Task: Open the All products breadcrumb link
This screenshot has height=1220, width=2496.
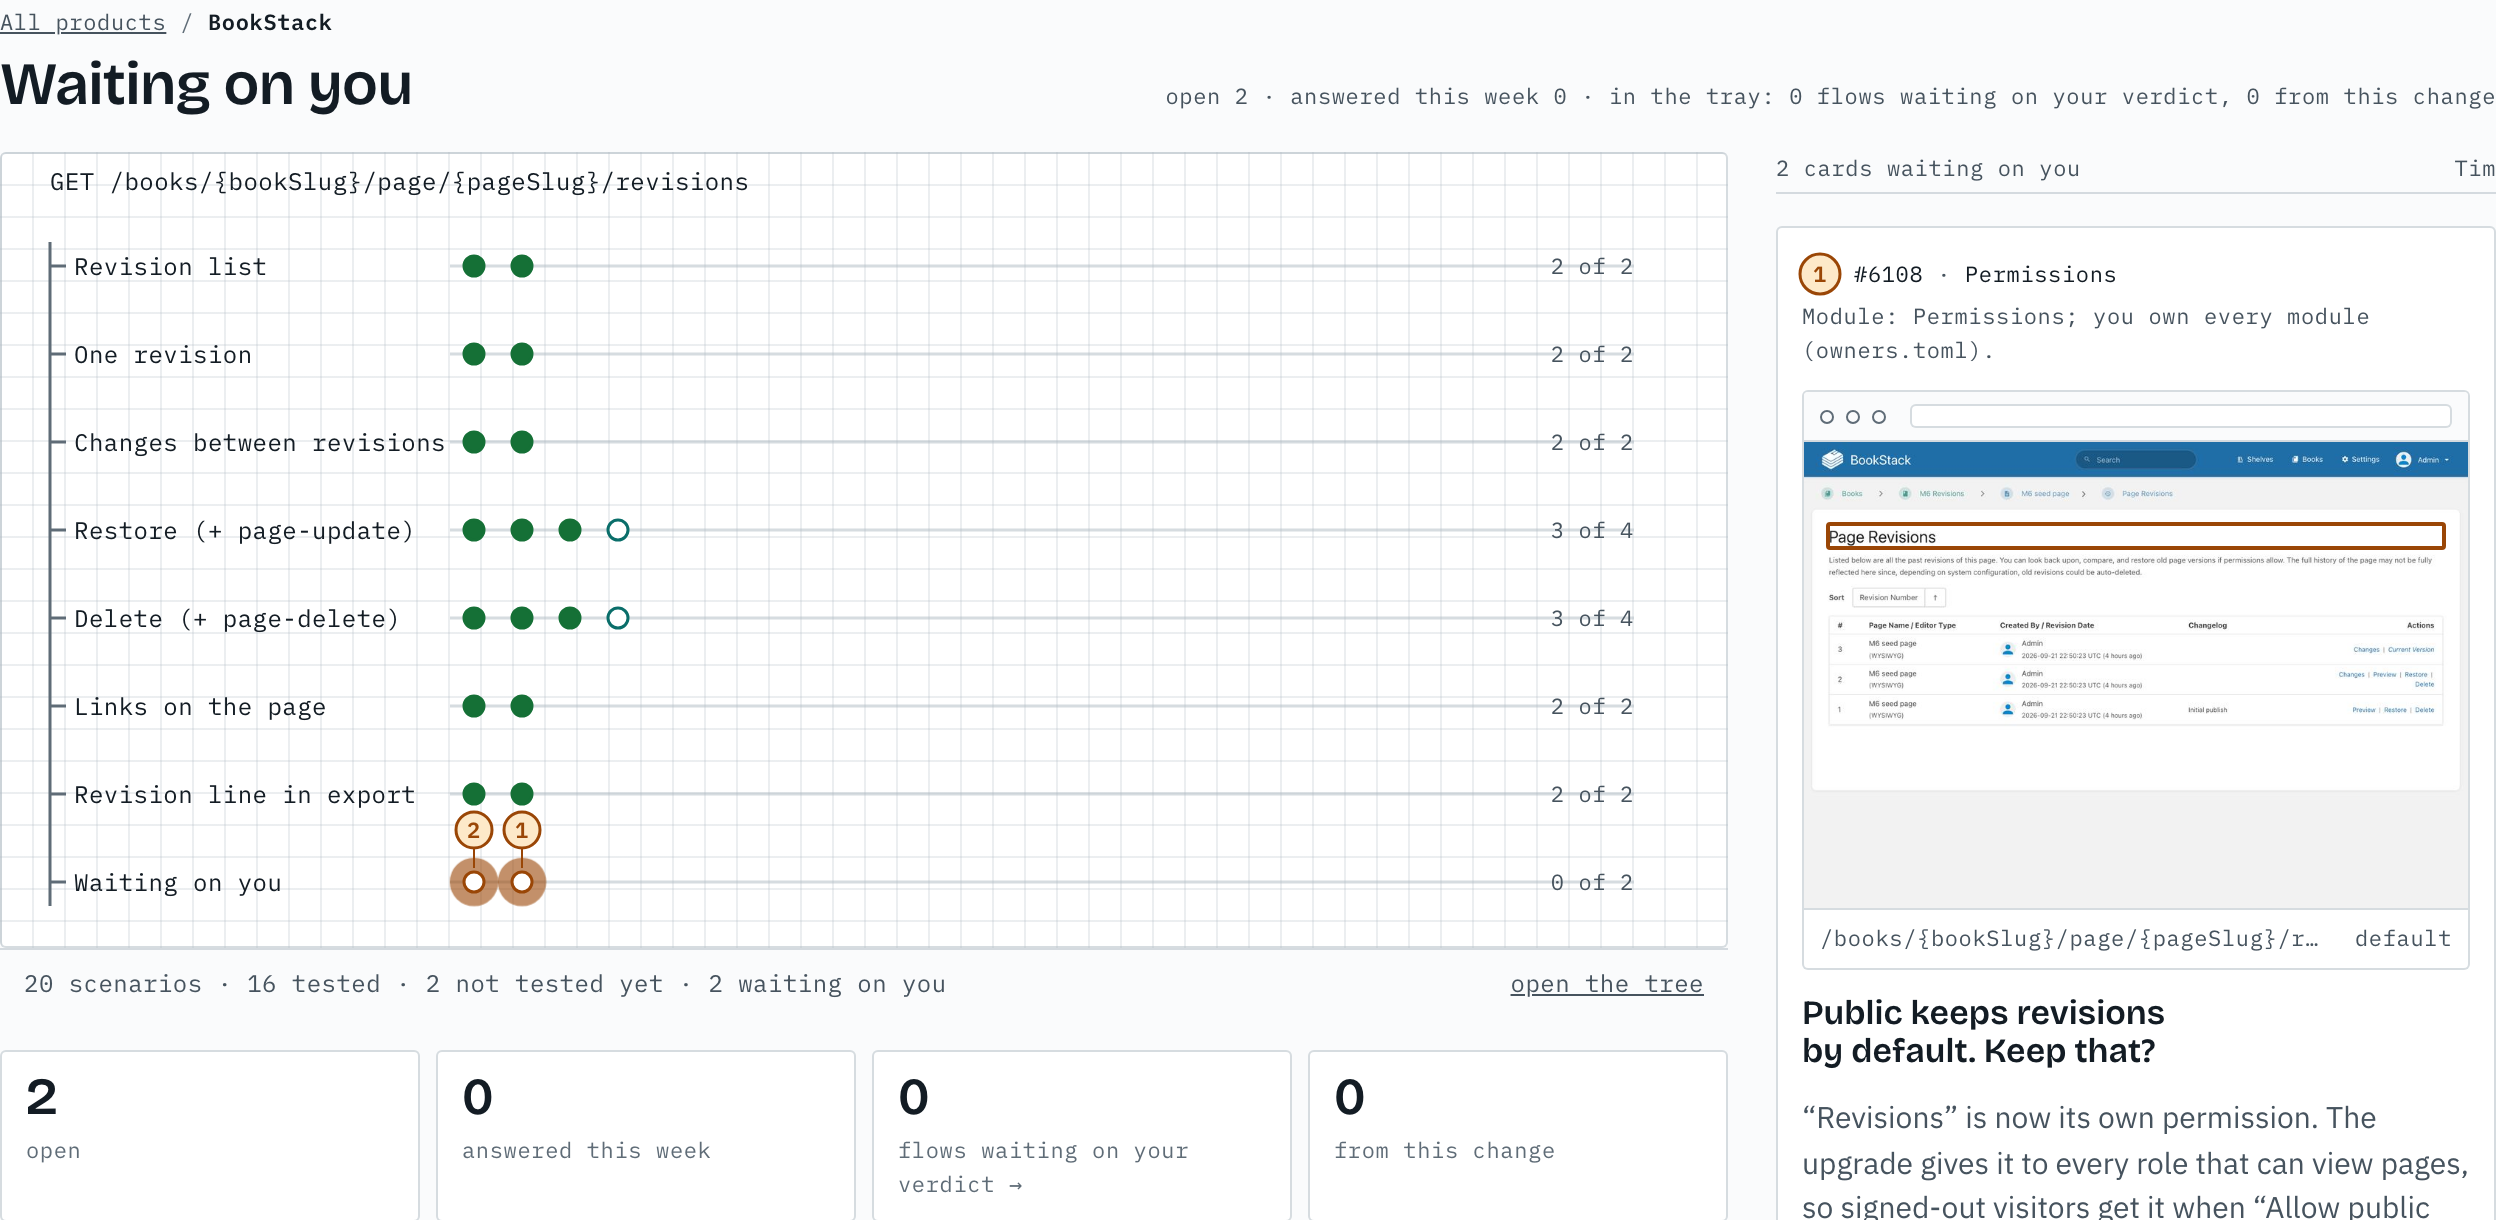Action: [83, 22]
